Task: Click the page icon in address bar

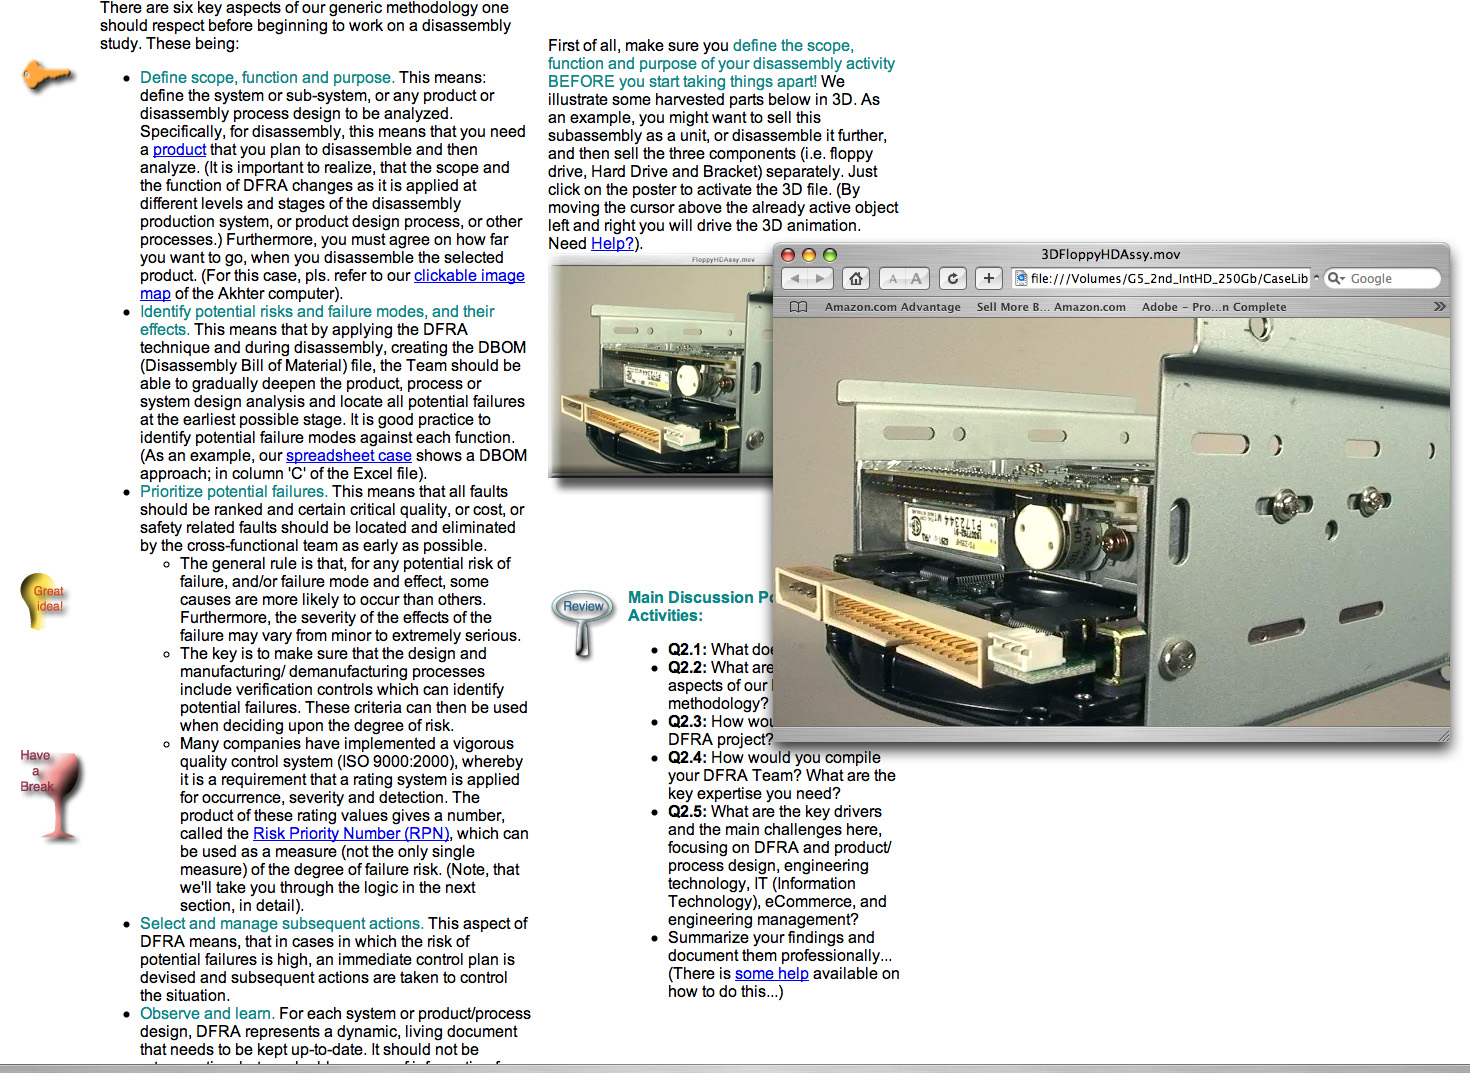Action: 1021,279
